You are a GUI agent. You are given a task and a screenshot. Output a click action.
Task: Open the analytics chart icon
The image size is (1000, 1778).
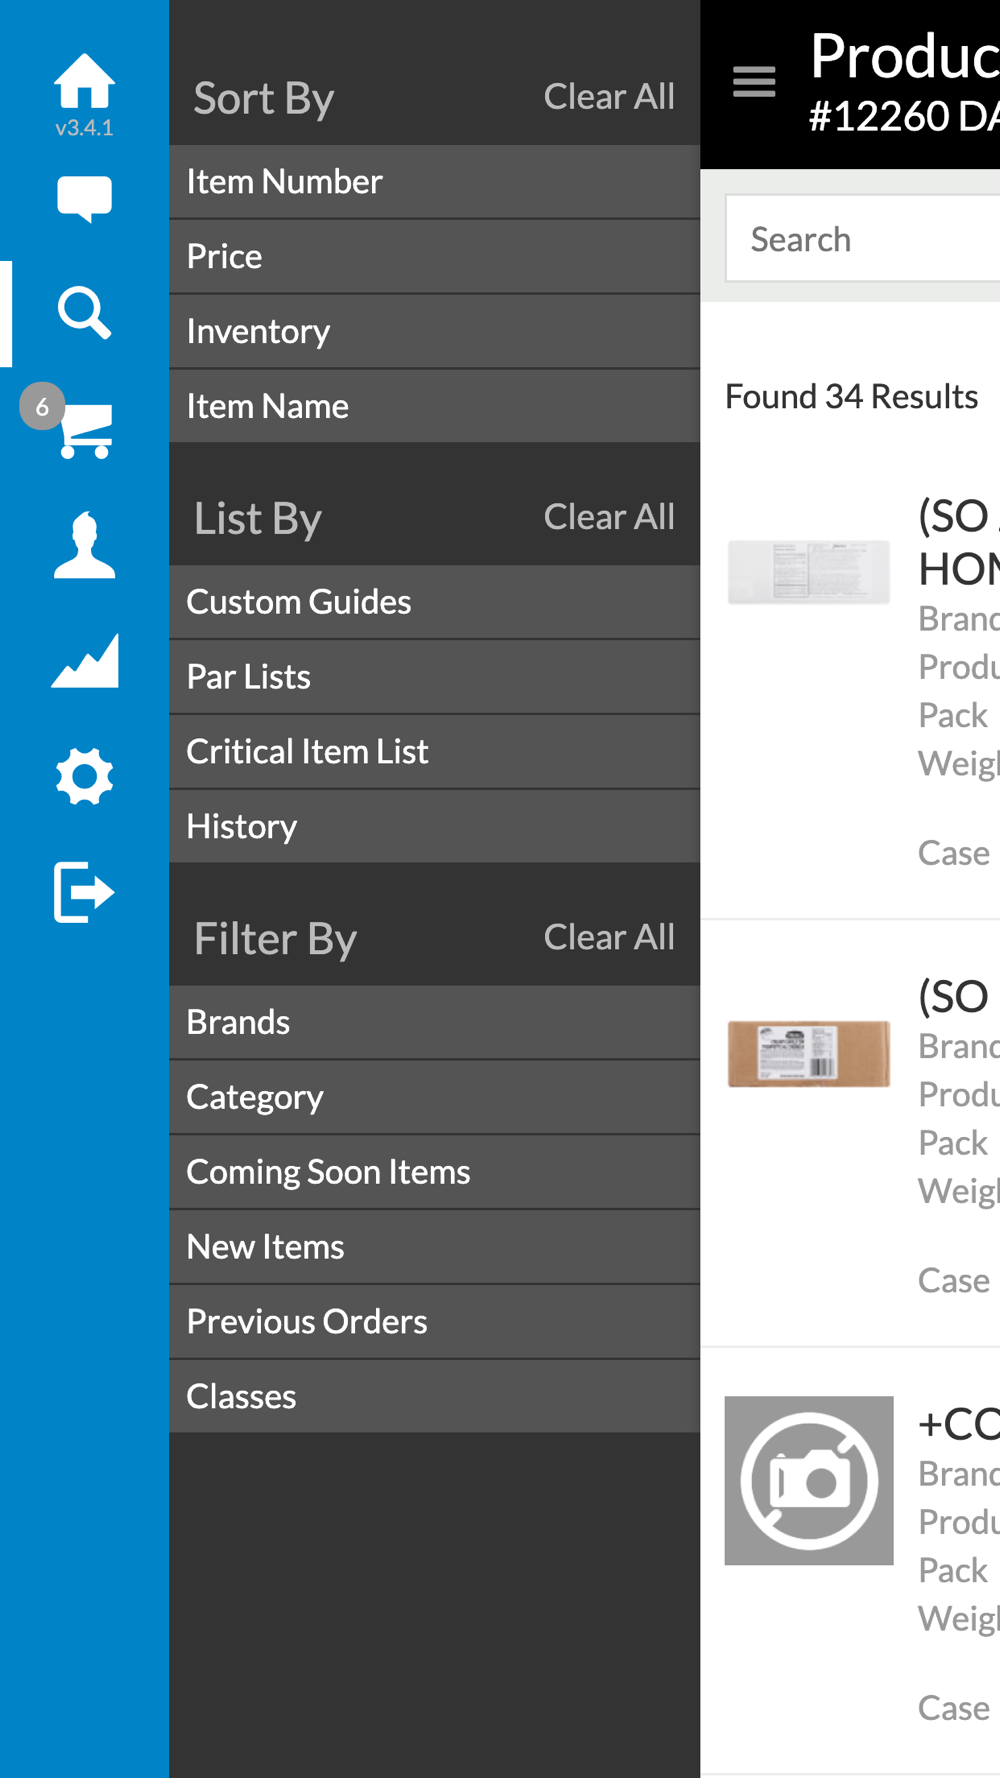[x=84, y=660]
